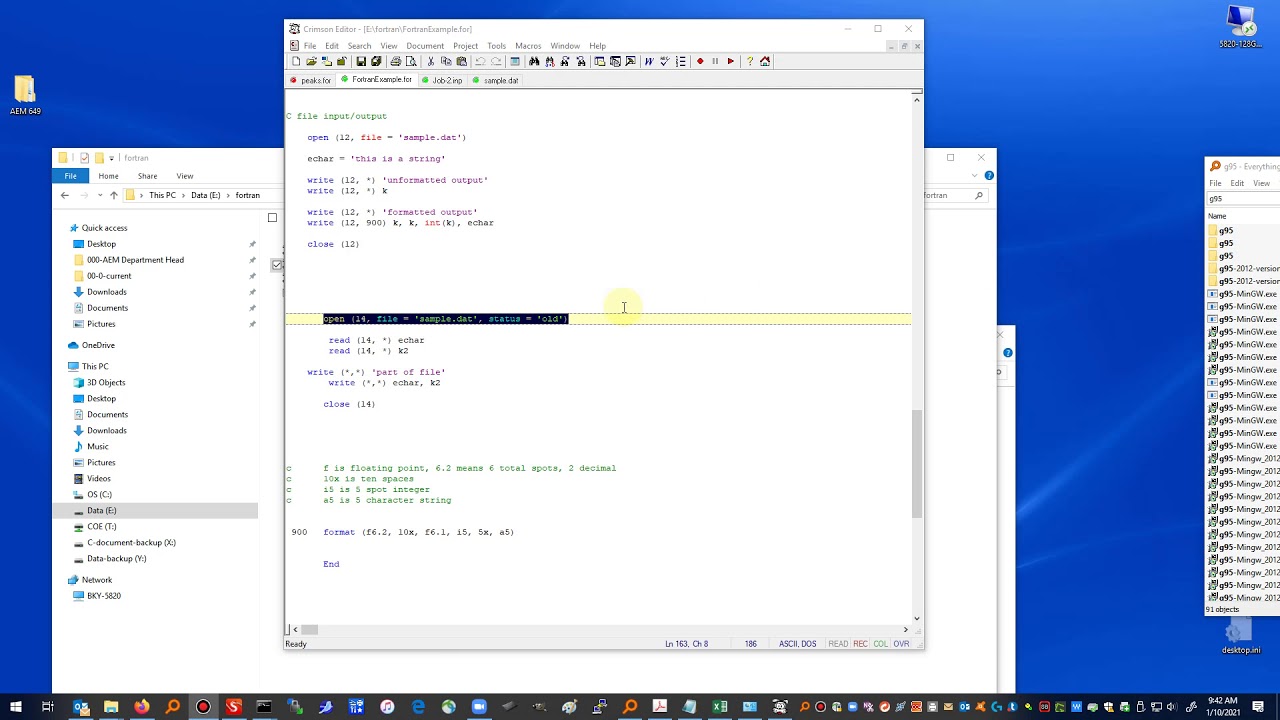
Task: Open the Project menu
Action: pos(466,46)
